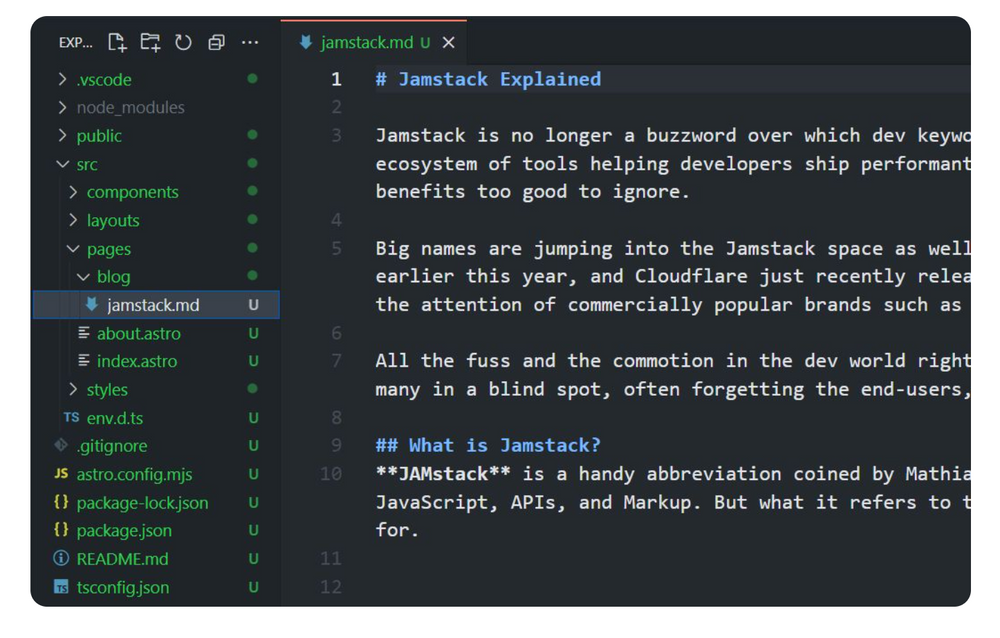Close the jamstack.md tab
1000x638 pixels.
[450, 43]
